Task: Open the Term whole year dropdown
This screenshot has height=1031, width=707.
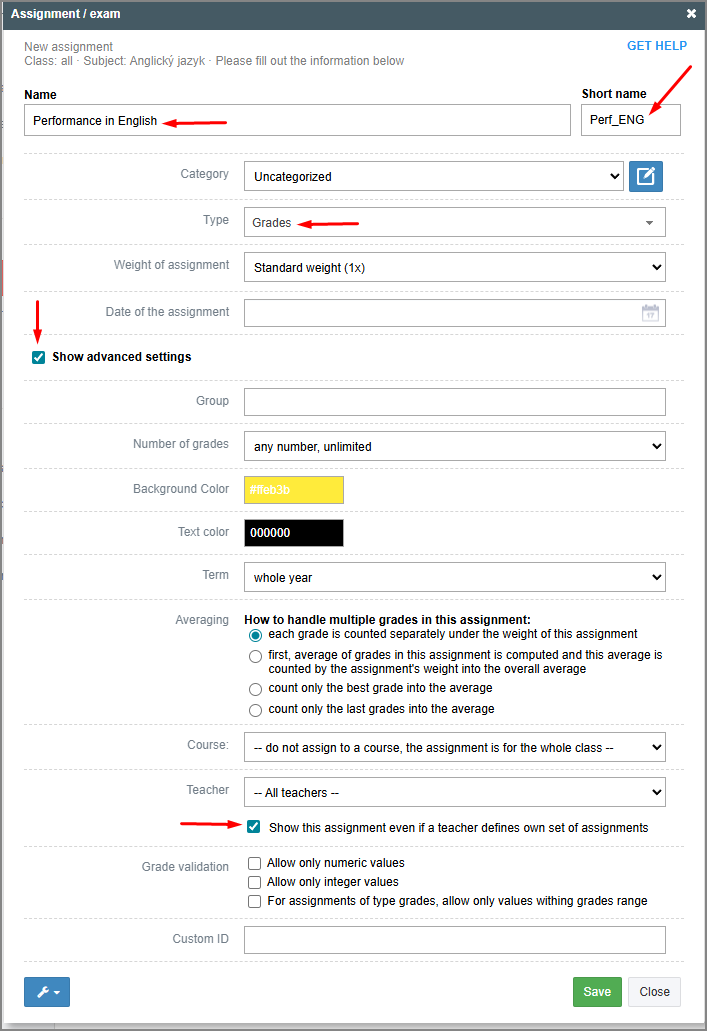Action: 454,577
